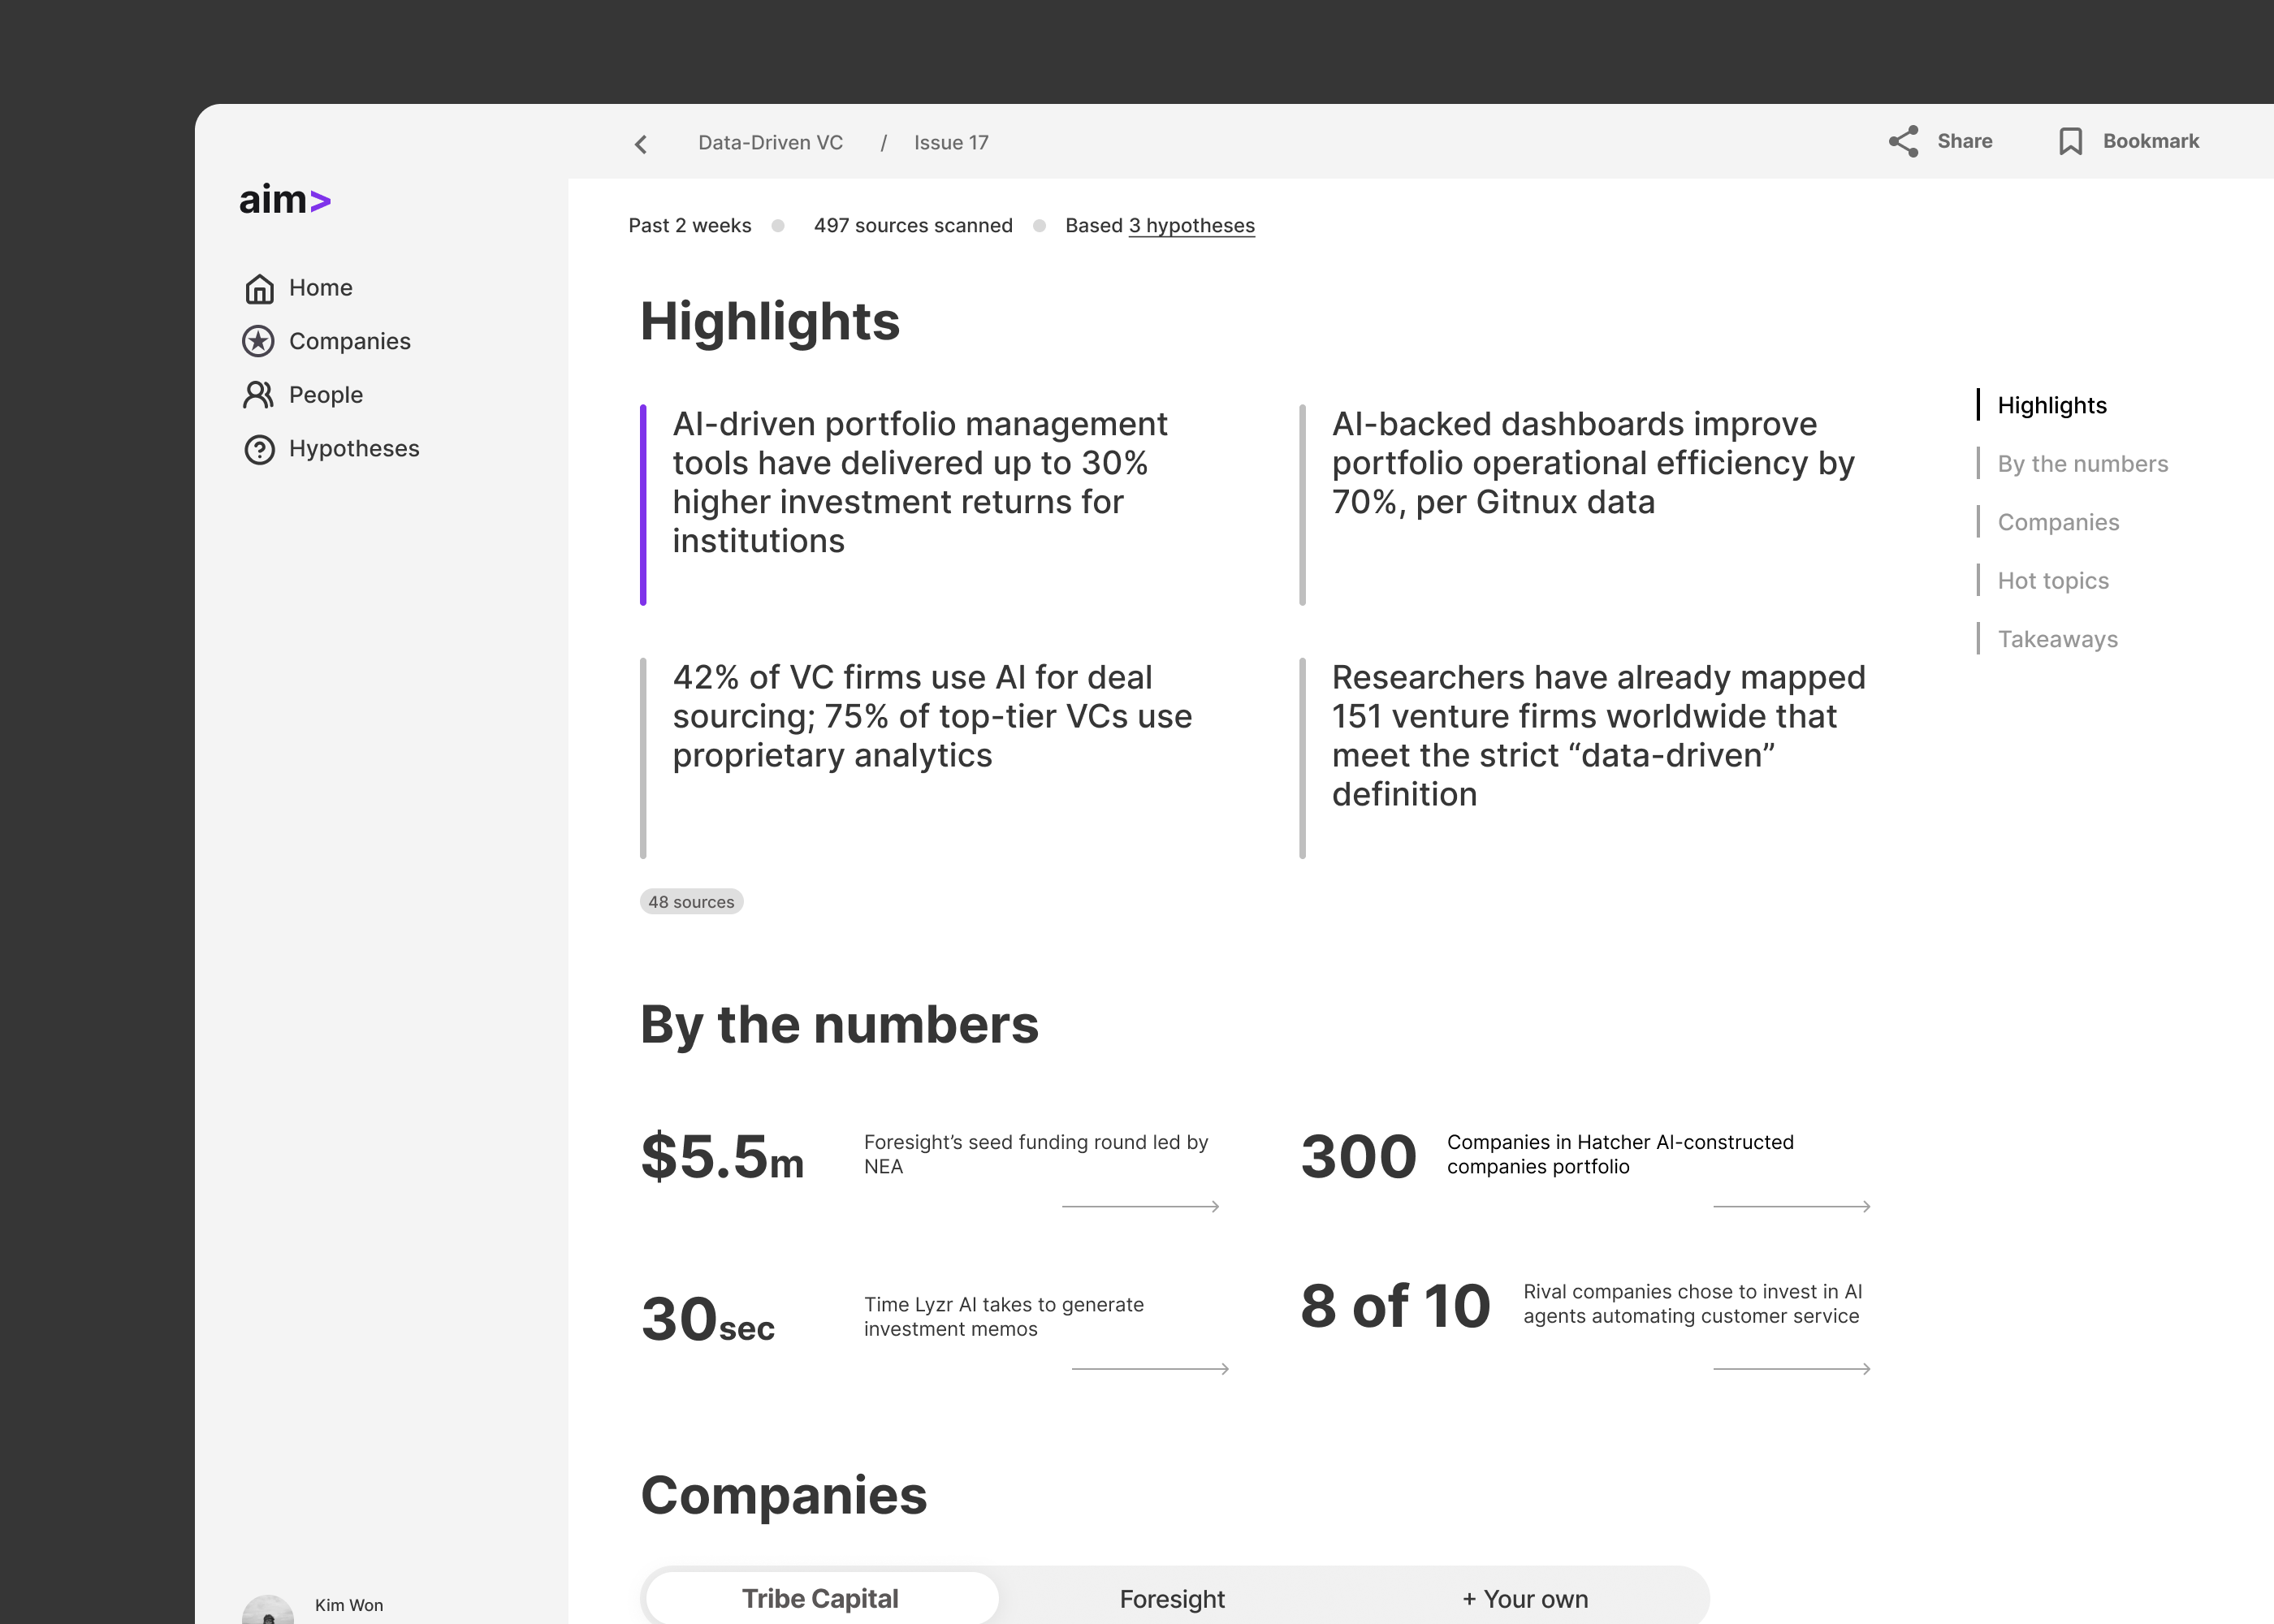Jump to the Takeaways section in side navigation
The width and height of the screenshot is (2274, 1624).
[x=2057, y=639]
